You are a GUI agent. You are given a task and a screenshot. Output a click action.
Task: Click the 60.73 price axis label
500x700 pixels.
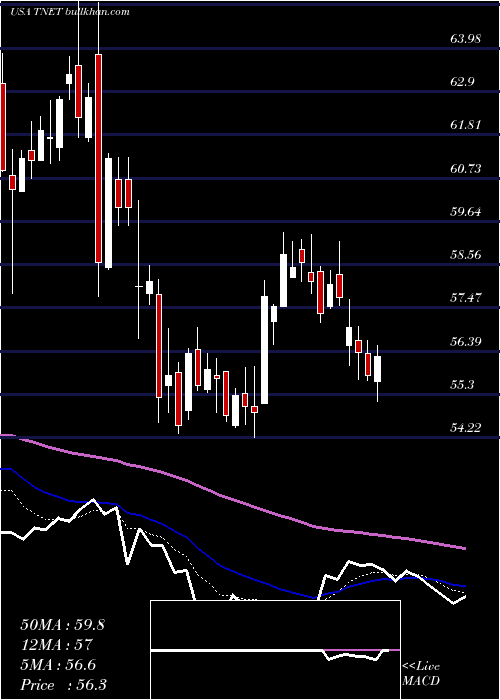coord(466,169)
